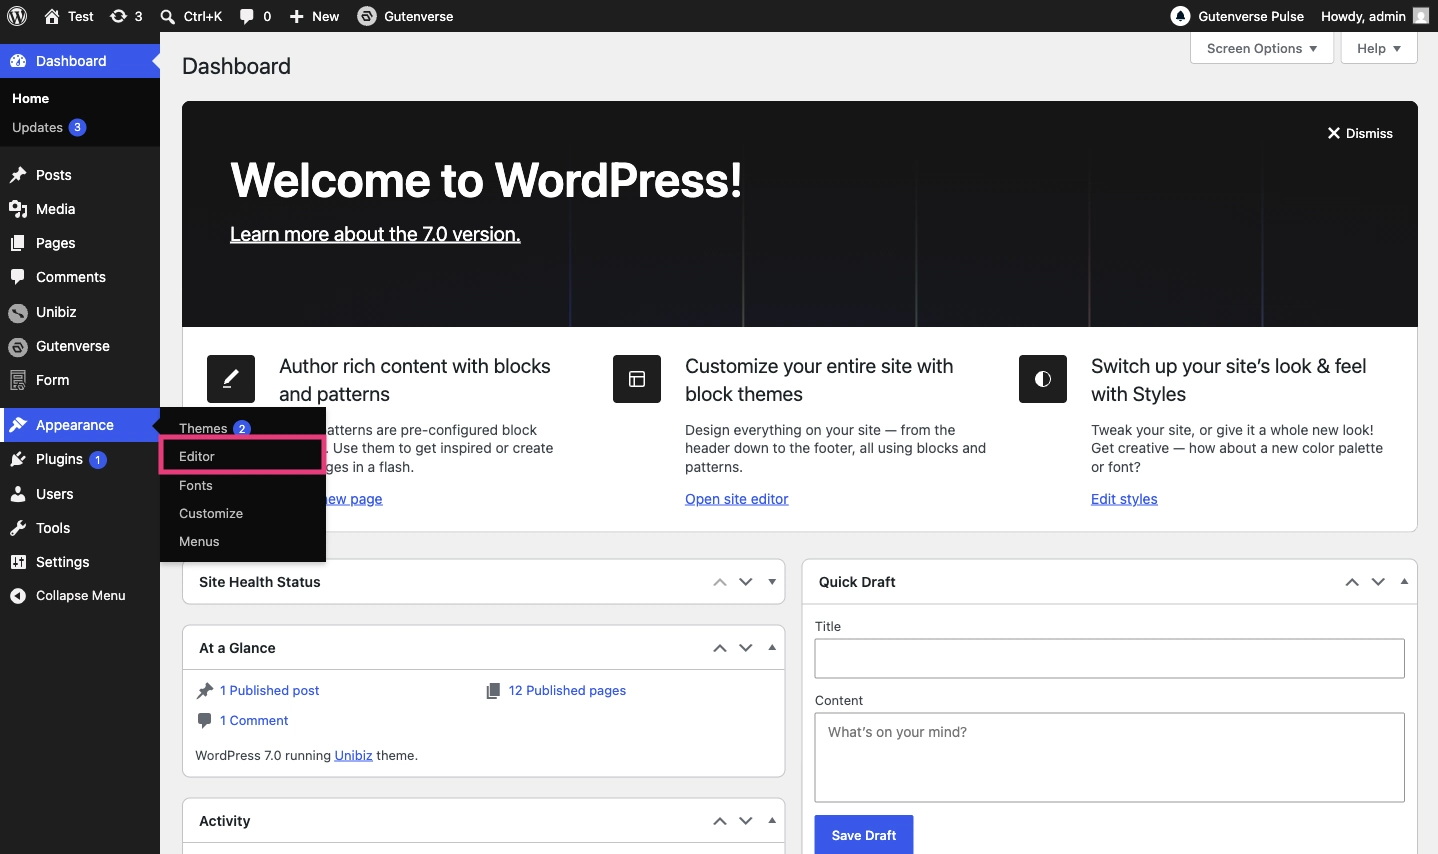This screenshot has width=1438, height=854.
Task: Click the Gutenverse Pulse bell icon
Action: (x=1181, y=16)
